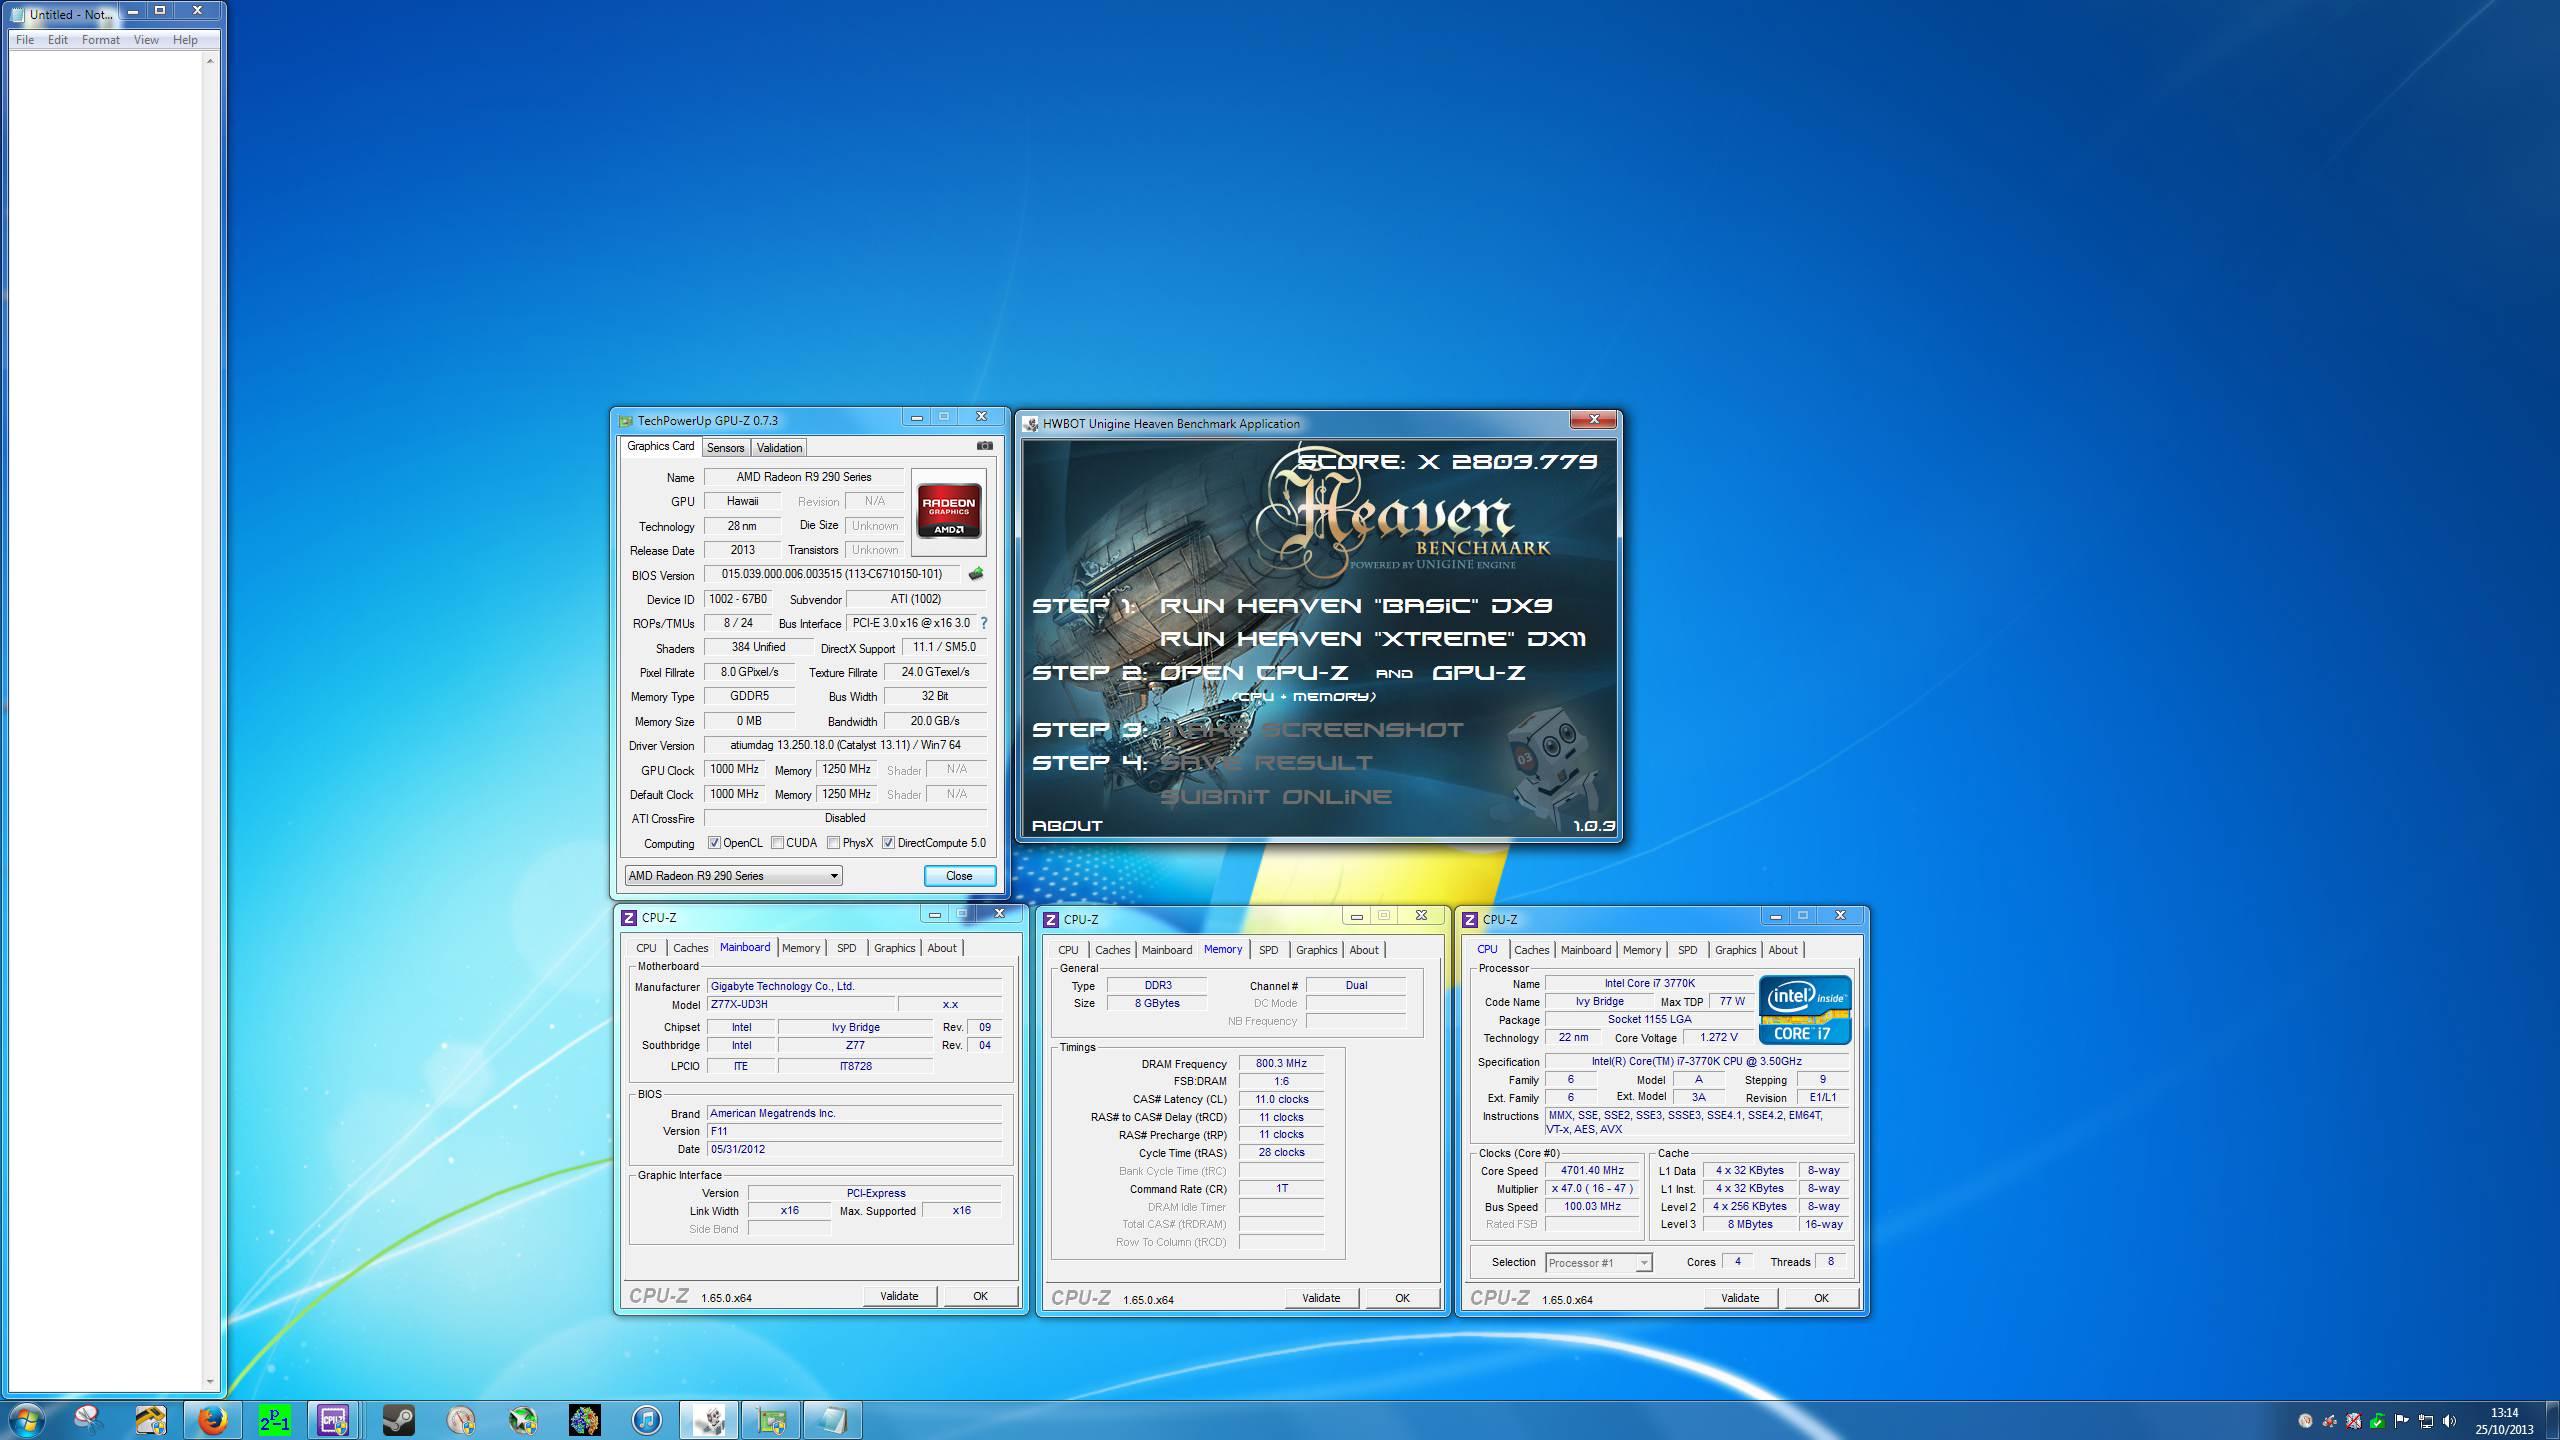Viewport: 2560px width, 1440px height.
Task: Click the green checkmark tray icon
Action: (x=2377, y=1421)
